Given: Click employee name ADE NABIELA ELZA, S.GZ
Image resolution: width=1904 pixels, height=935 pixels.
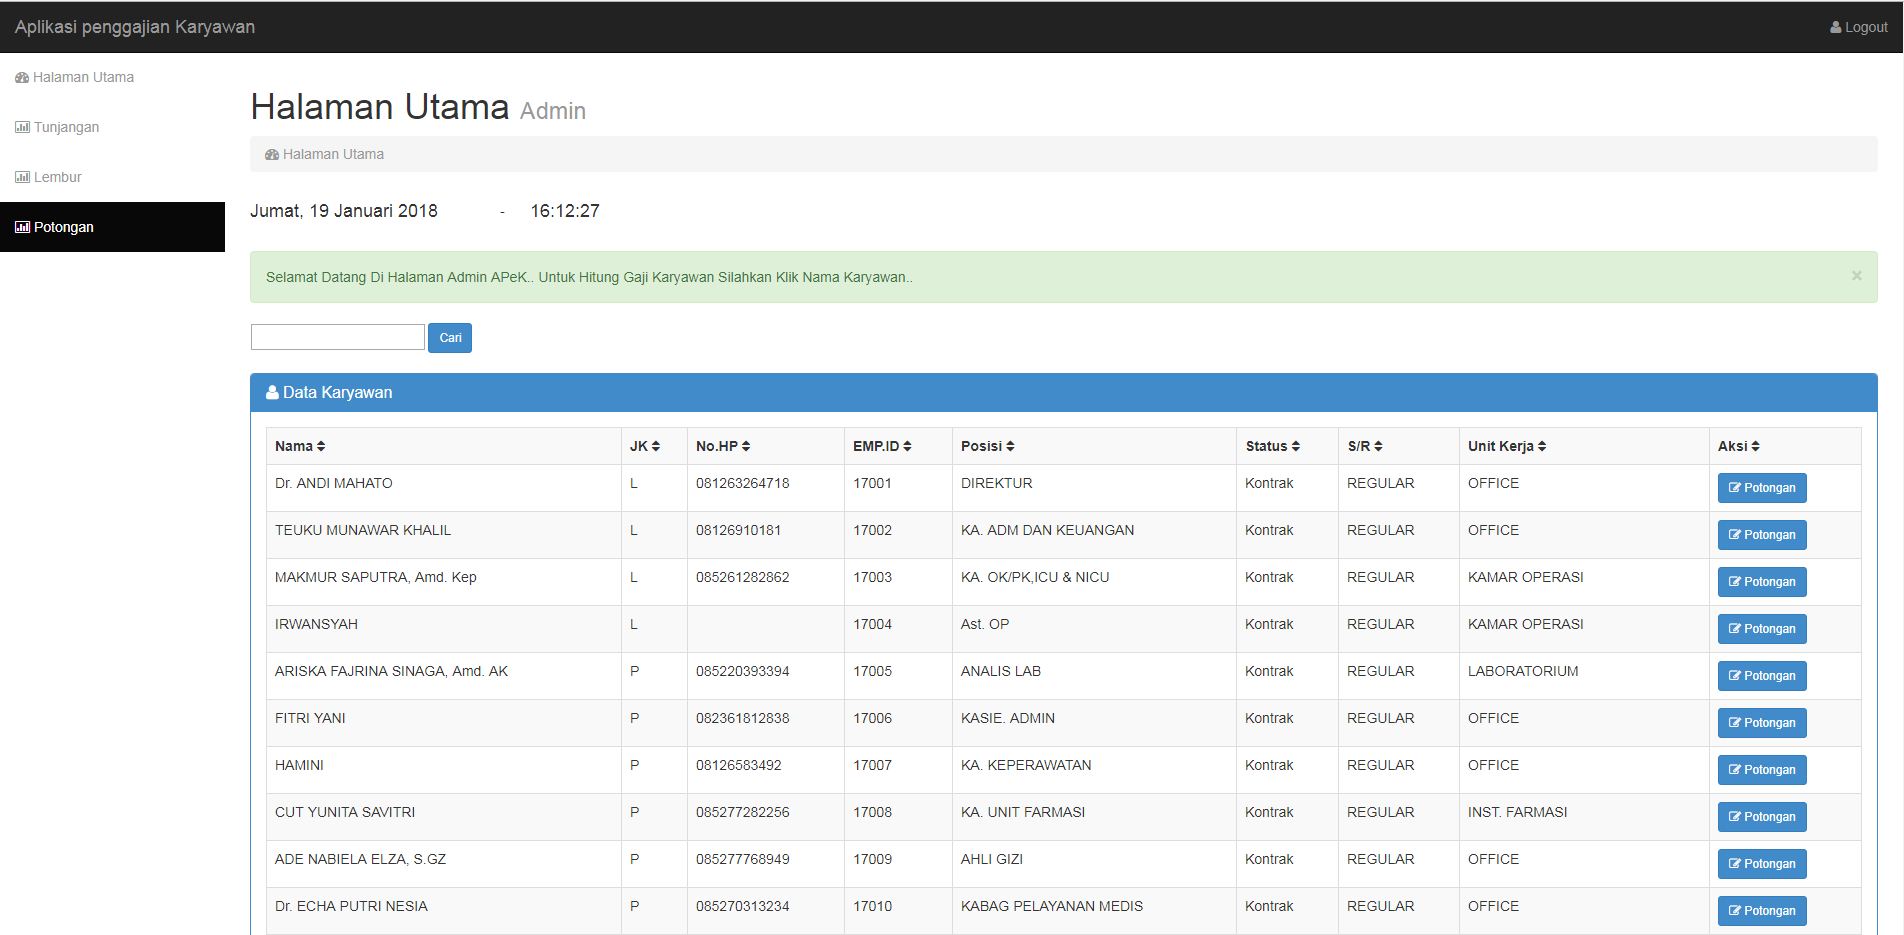Looking at the screenshot, I should click(360, 859).
